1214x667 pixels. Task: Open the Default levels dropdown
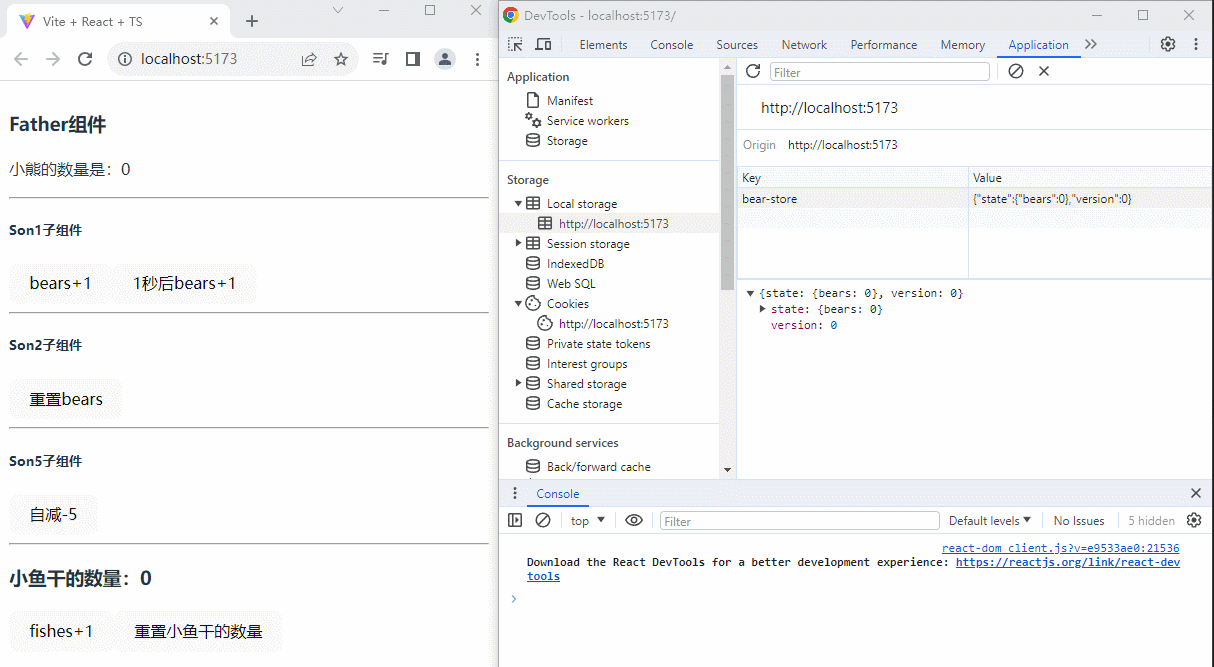point(989,520)
